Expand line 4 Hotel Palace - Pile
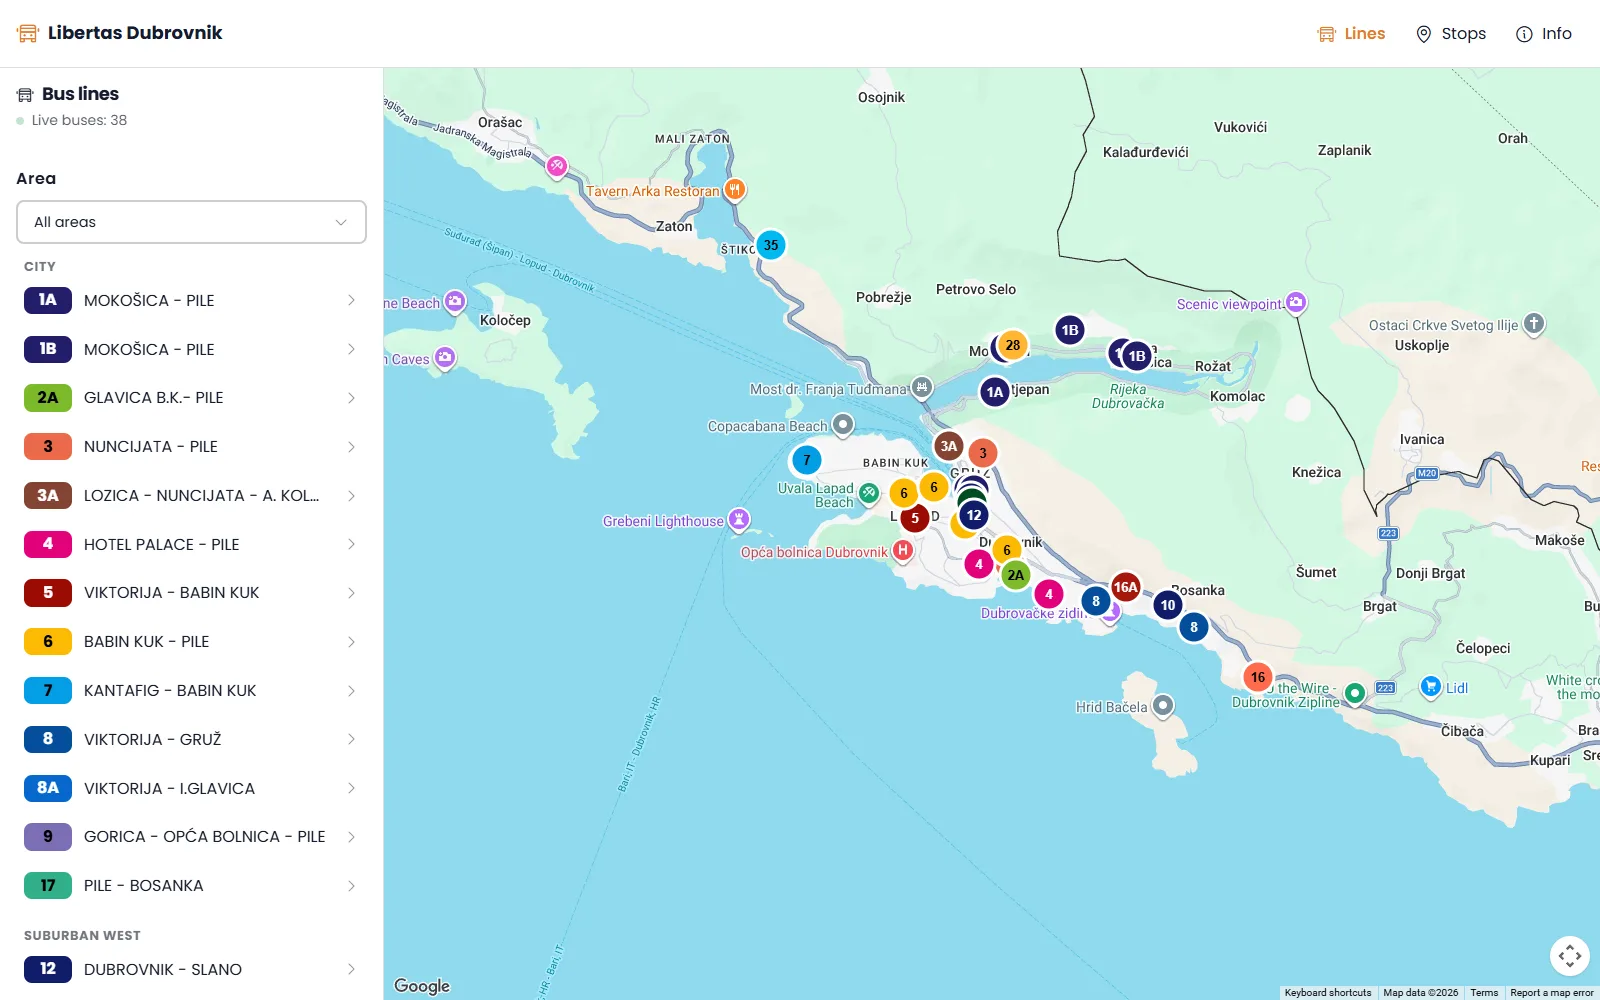The image size is (1600, 1000). pyautogui.click(x=191, y=544)
